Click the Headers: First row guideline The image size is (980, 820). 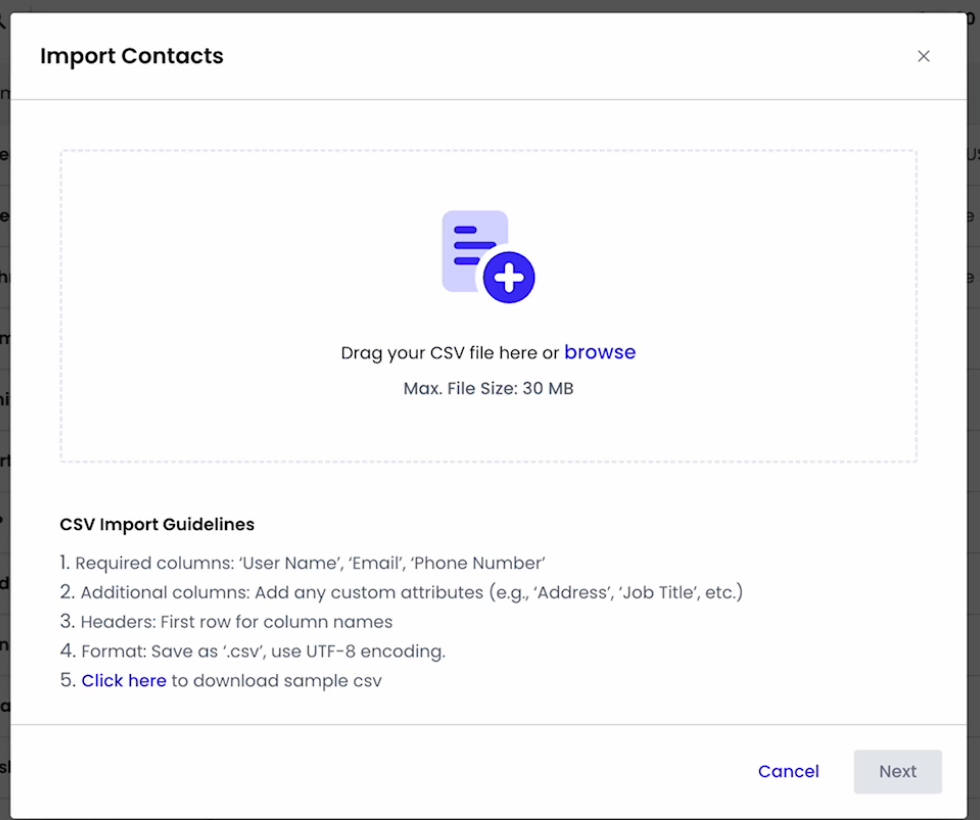[x=236, y=622]
